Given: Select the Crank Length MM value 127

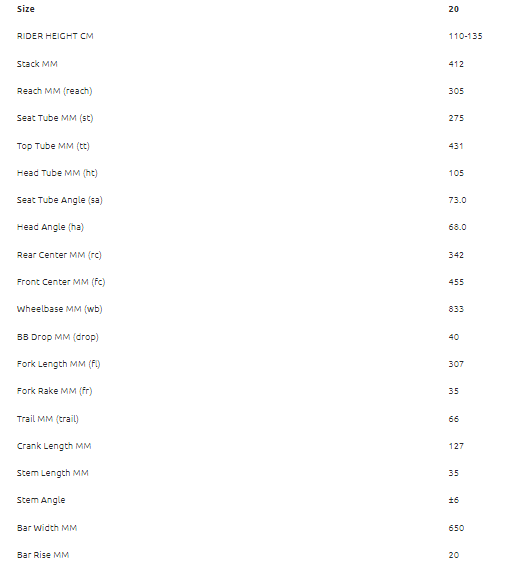Looking at the screenshot, I should pyautogui.click(x=456, y=446).
